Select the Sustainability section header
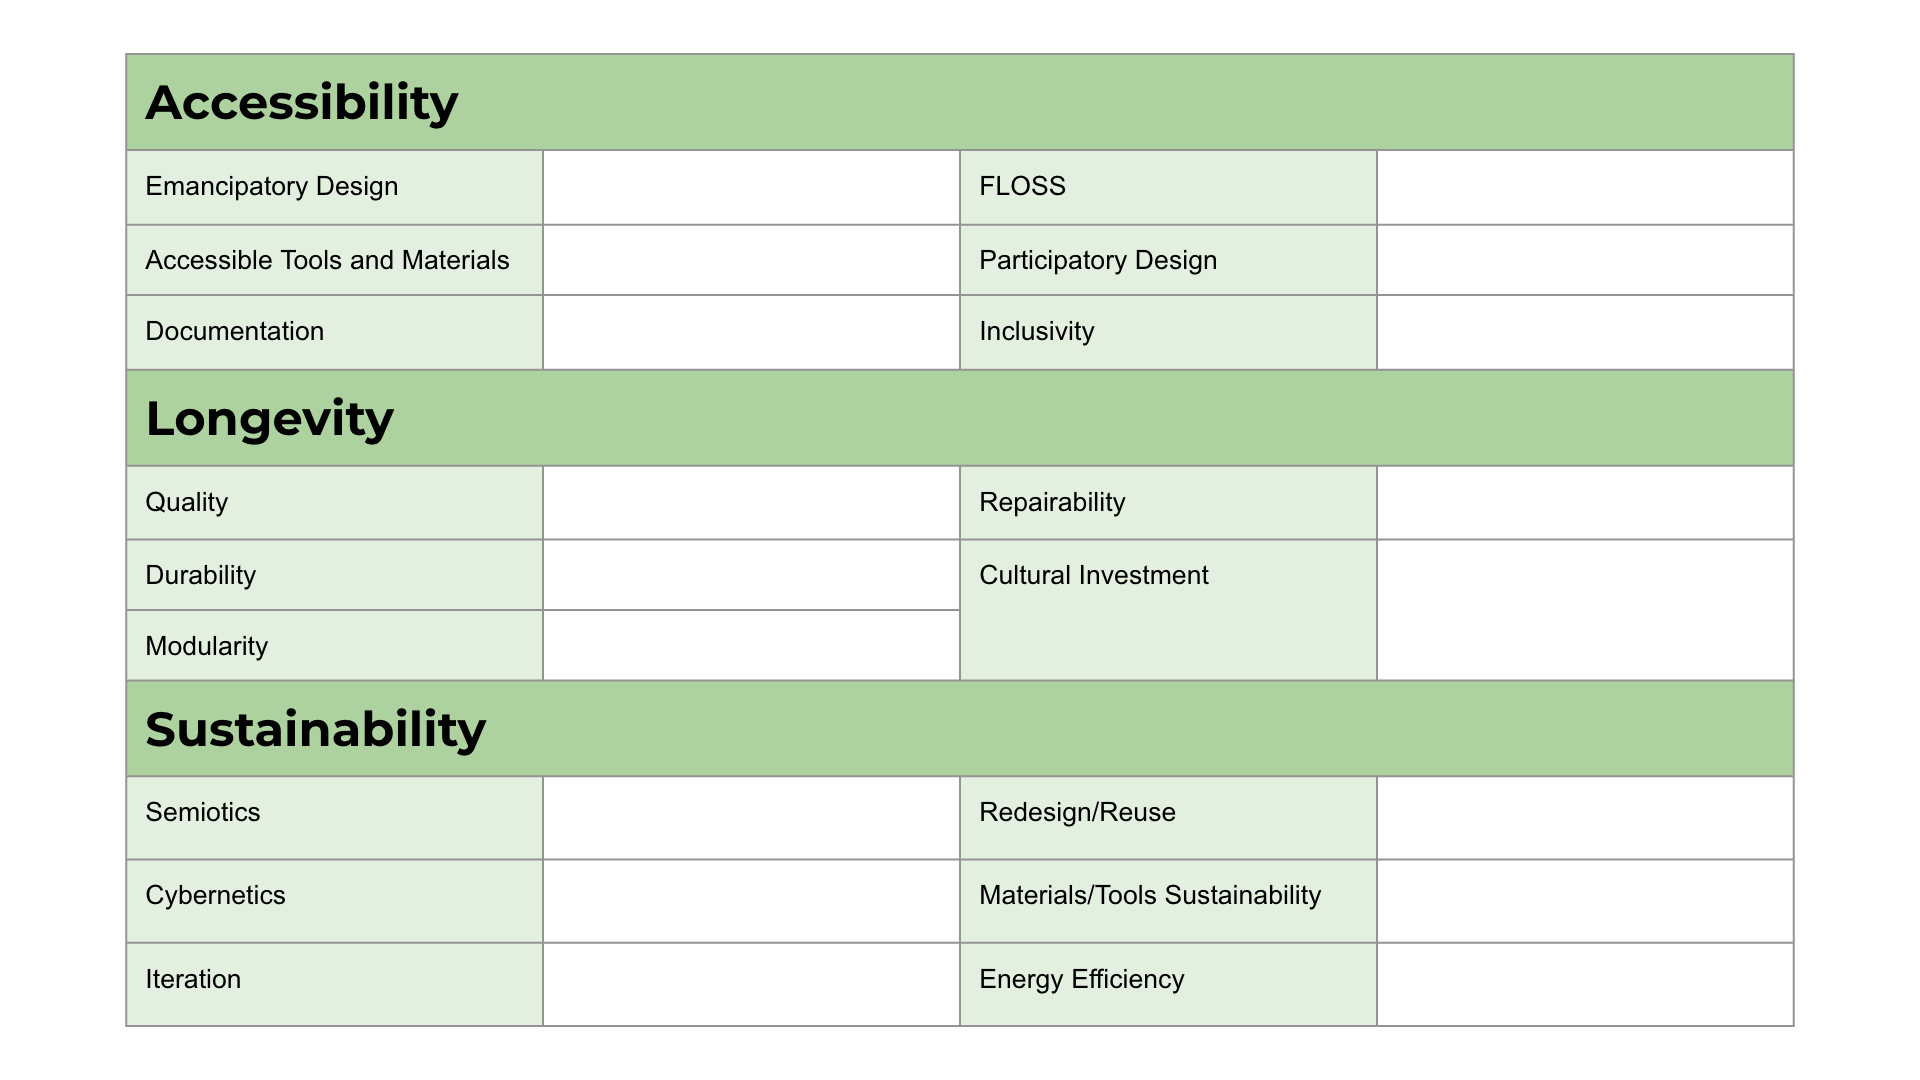The width and height of the screenshot is (1920, 1080). pyautogui.click(x=960, y=729)
